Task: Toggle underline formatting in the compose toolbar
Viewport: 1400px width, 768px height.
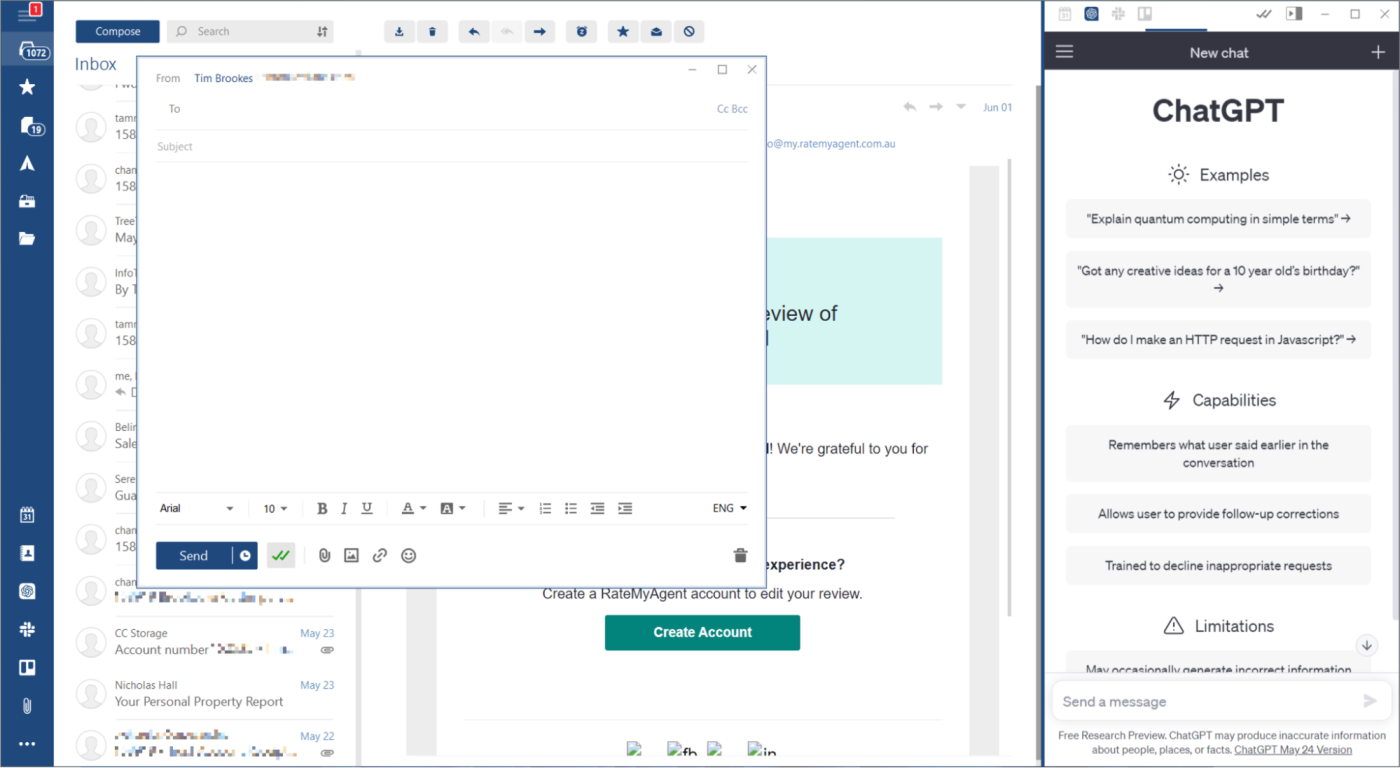Action: pos(367,509)
